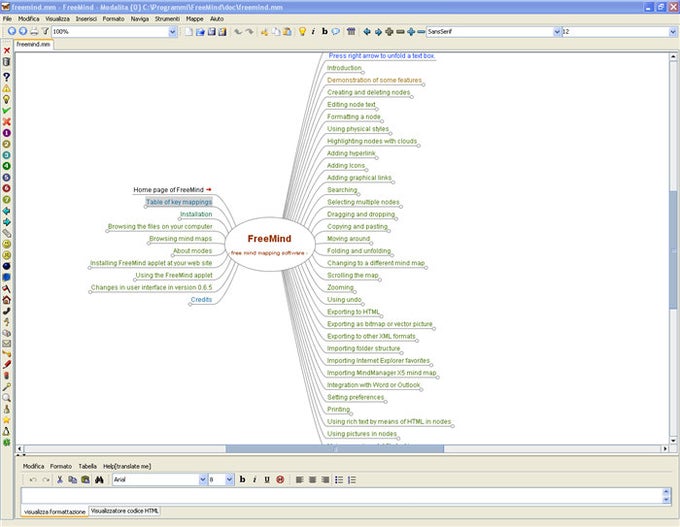Click the binoculars find icon
The width and height of the screenshot is (680, 527).
pos(99,479)
